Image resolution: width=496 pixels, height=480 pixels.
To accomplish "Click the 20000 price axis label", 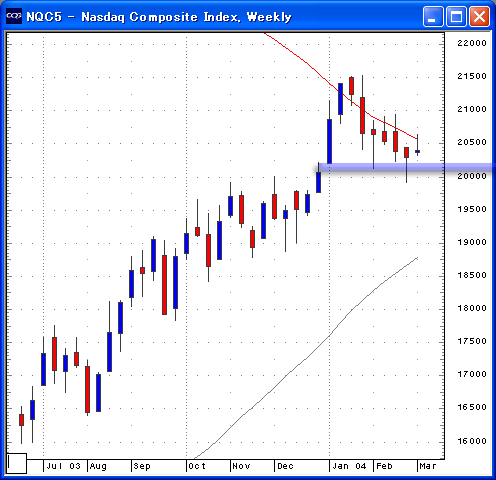I will [472, 176].
